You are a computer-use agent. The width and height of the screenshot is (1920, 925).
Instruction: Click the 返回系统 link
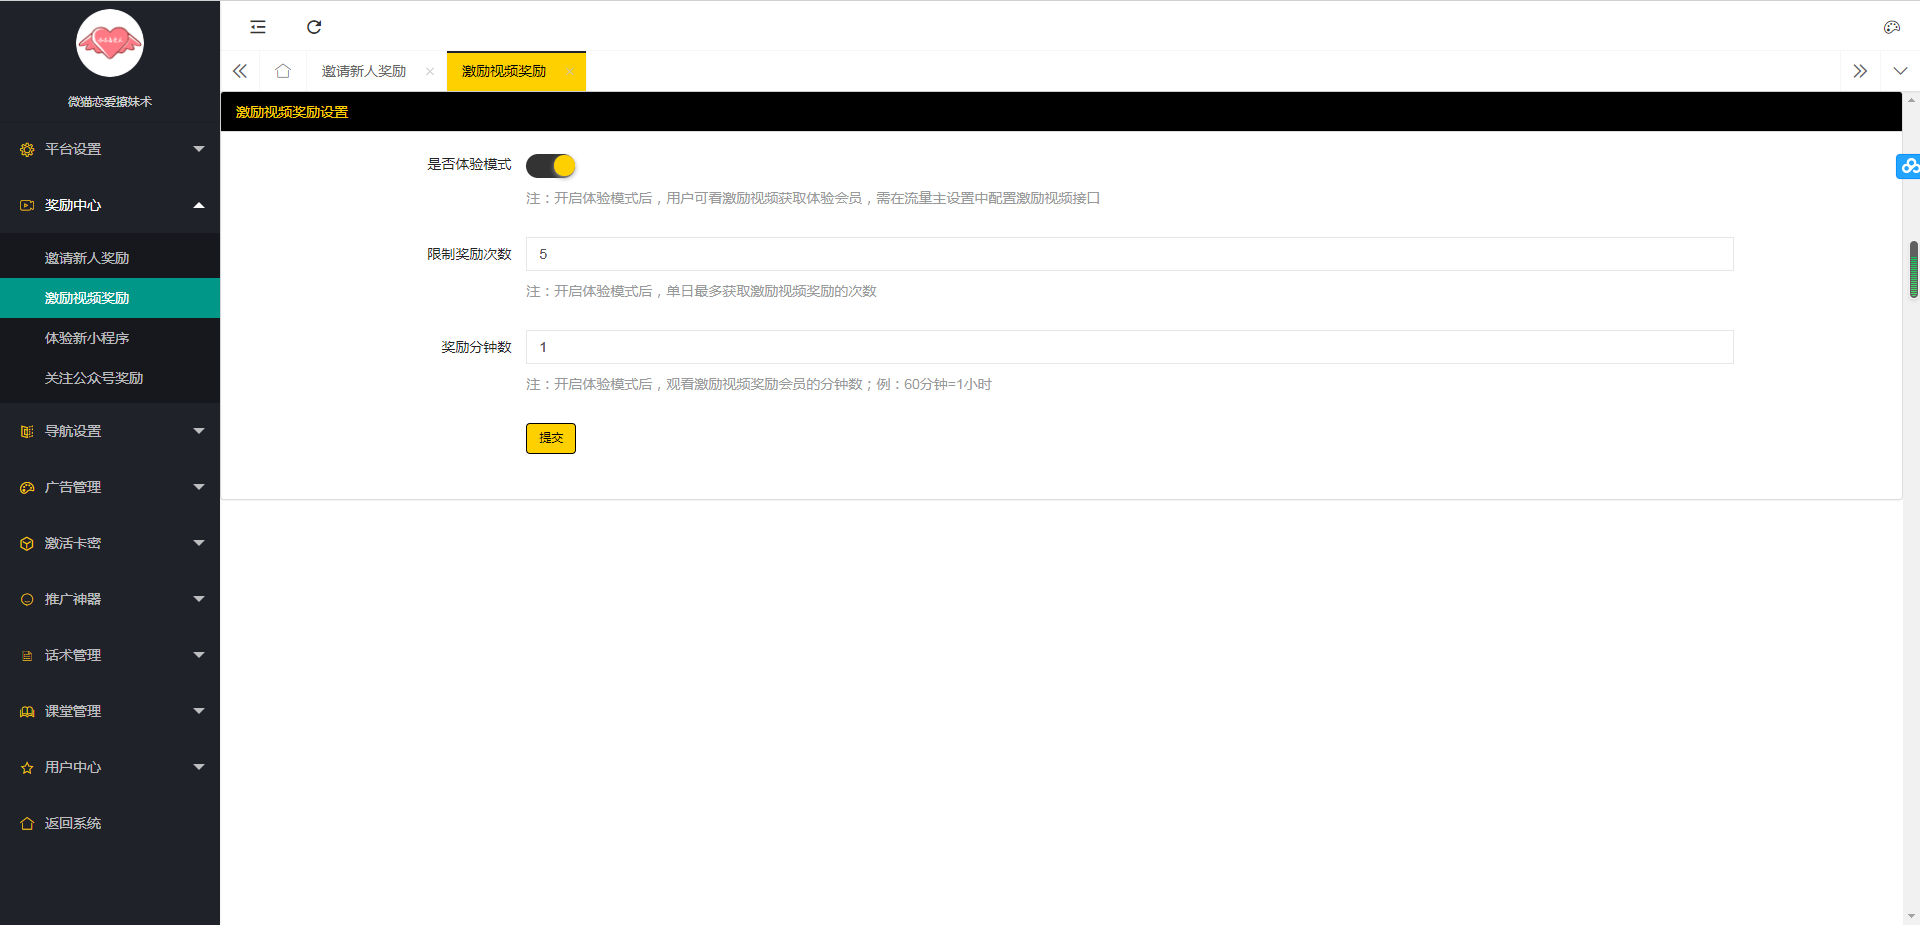73,823
